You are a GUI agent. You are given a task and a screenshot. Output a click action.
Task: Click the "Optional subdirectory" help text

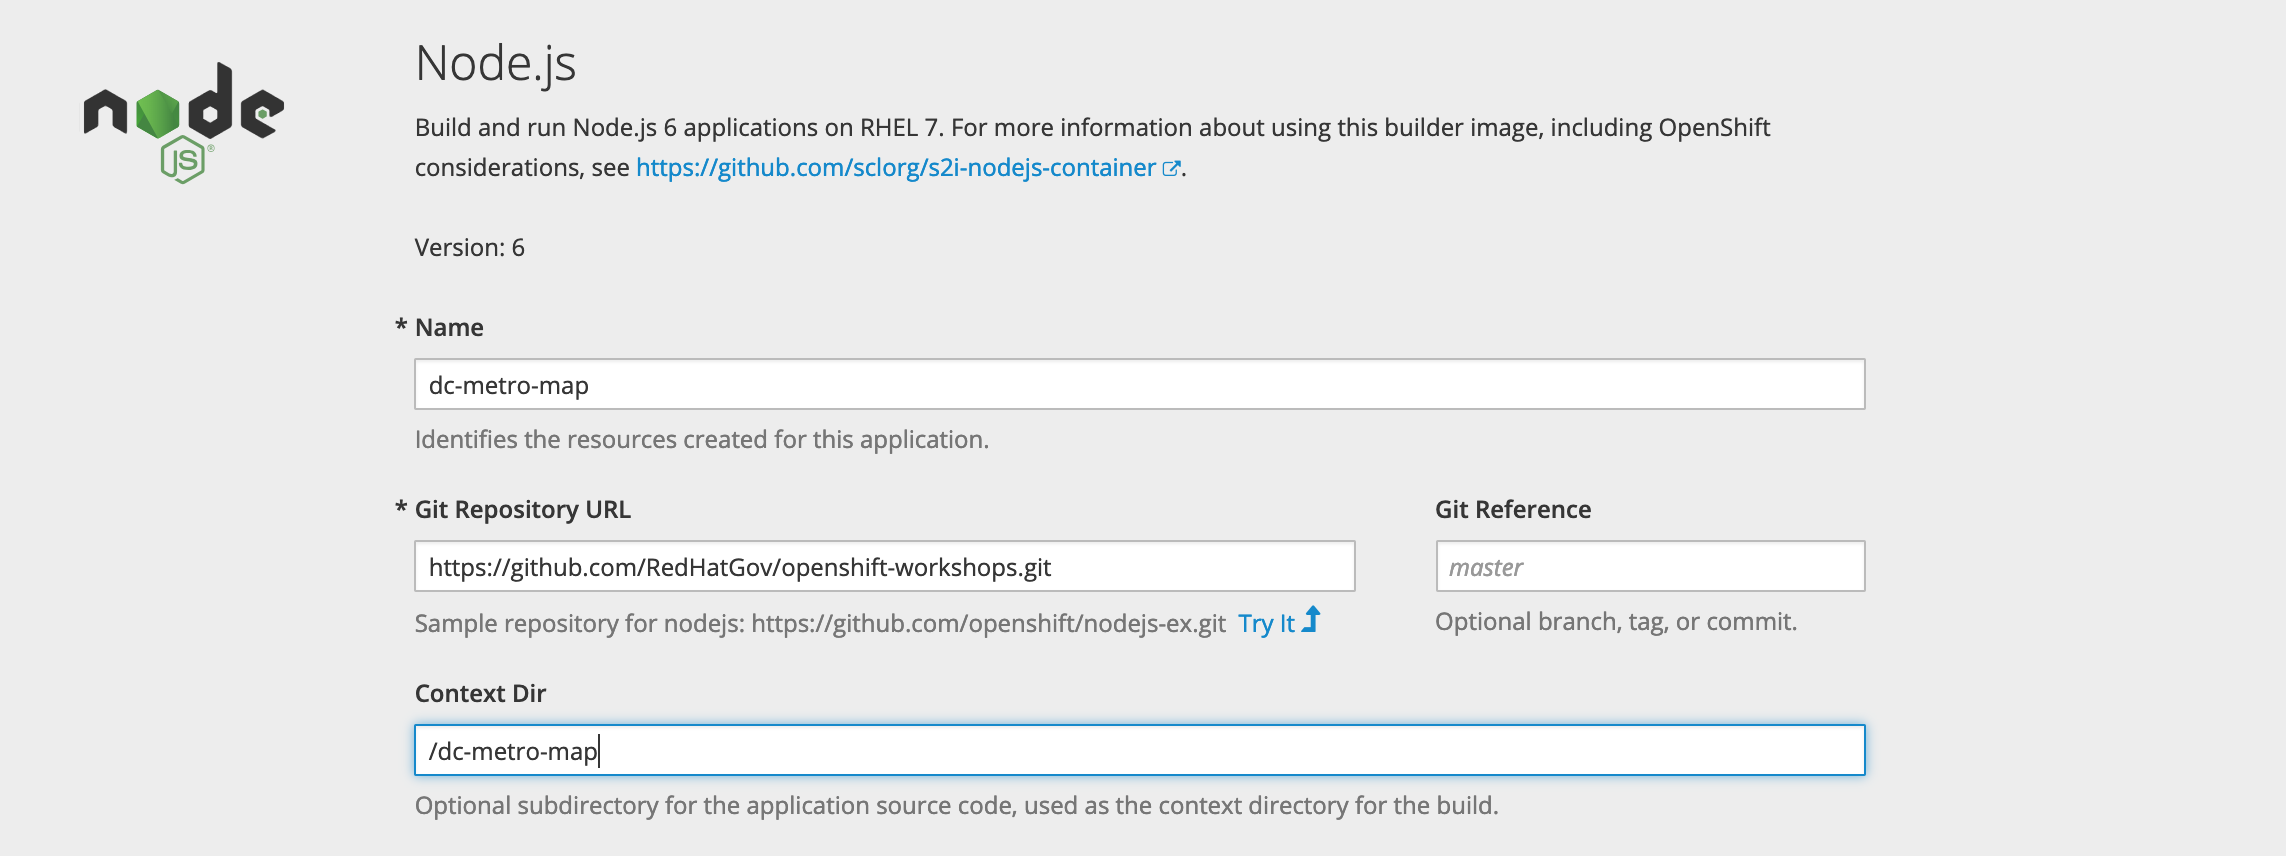click(957, 806)
